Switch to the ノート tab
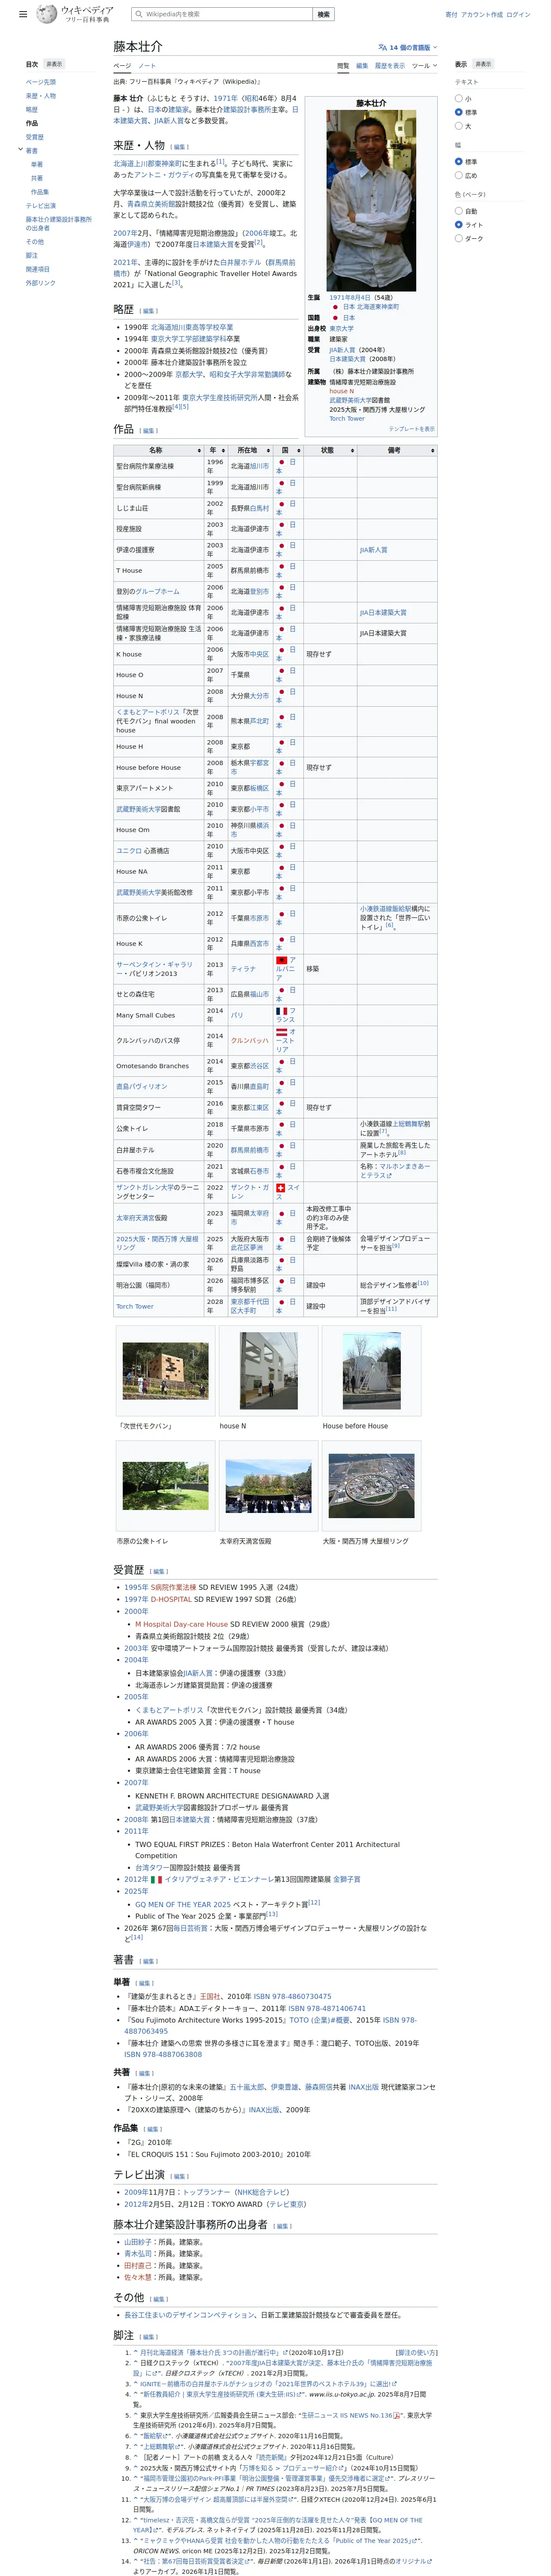The height and width of the screenshot is (2576, 551). pos(147,66)
